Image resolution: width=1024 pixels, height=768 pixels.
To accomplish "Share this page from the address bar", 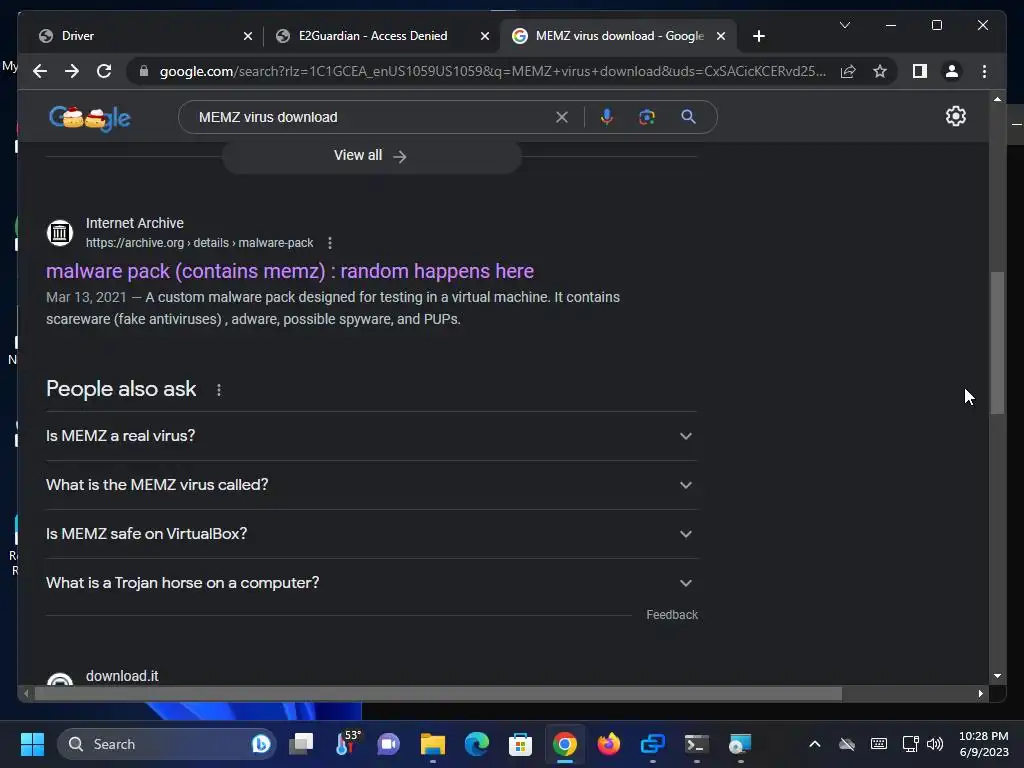I will pos(848,71).
